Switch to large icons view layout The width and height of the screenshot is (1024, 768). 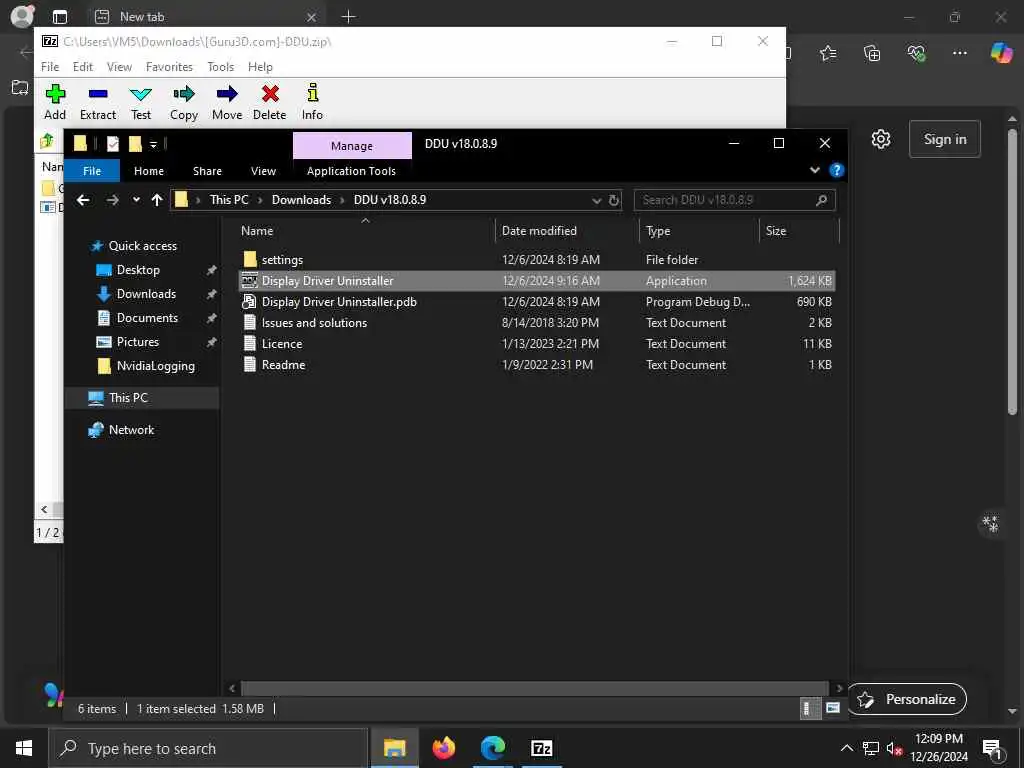coord(832,708)
